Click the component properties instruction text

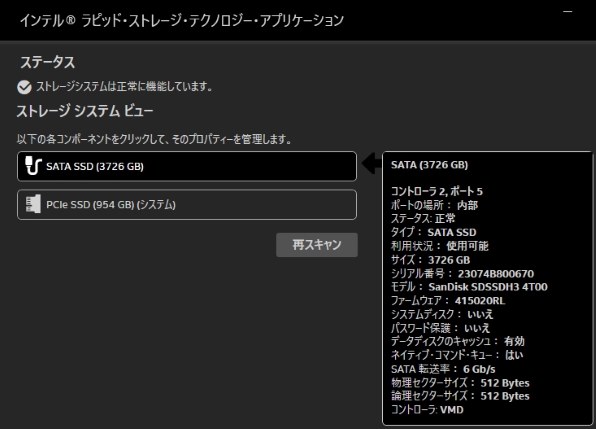pos(154,139)
